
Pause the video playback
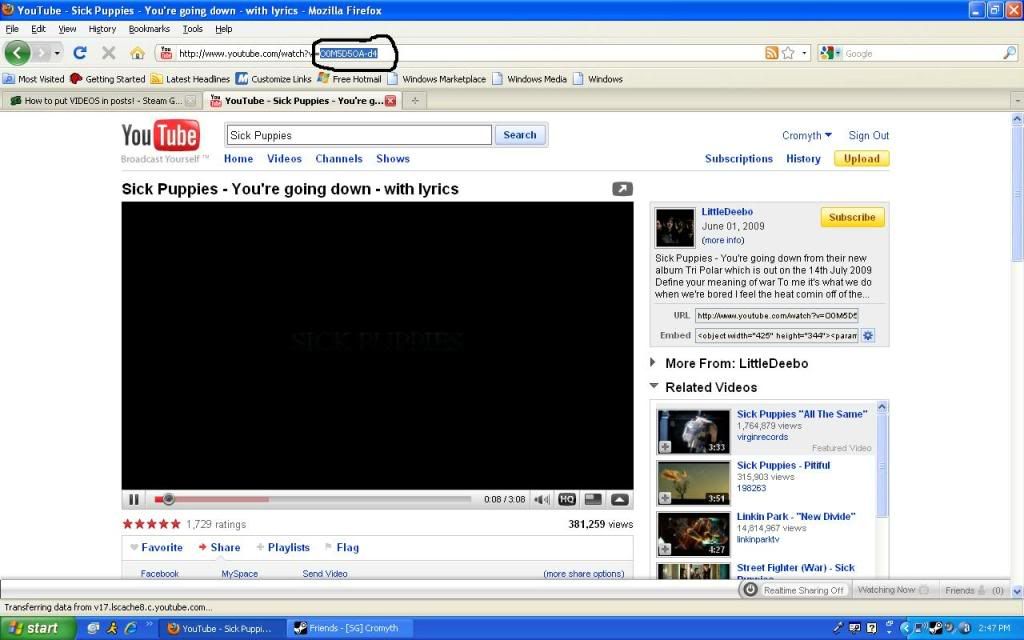point(134,499)
